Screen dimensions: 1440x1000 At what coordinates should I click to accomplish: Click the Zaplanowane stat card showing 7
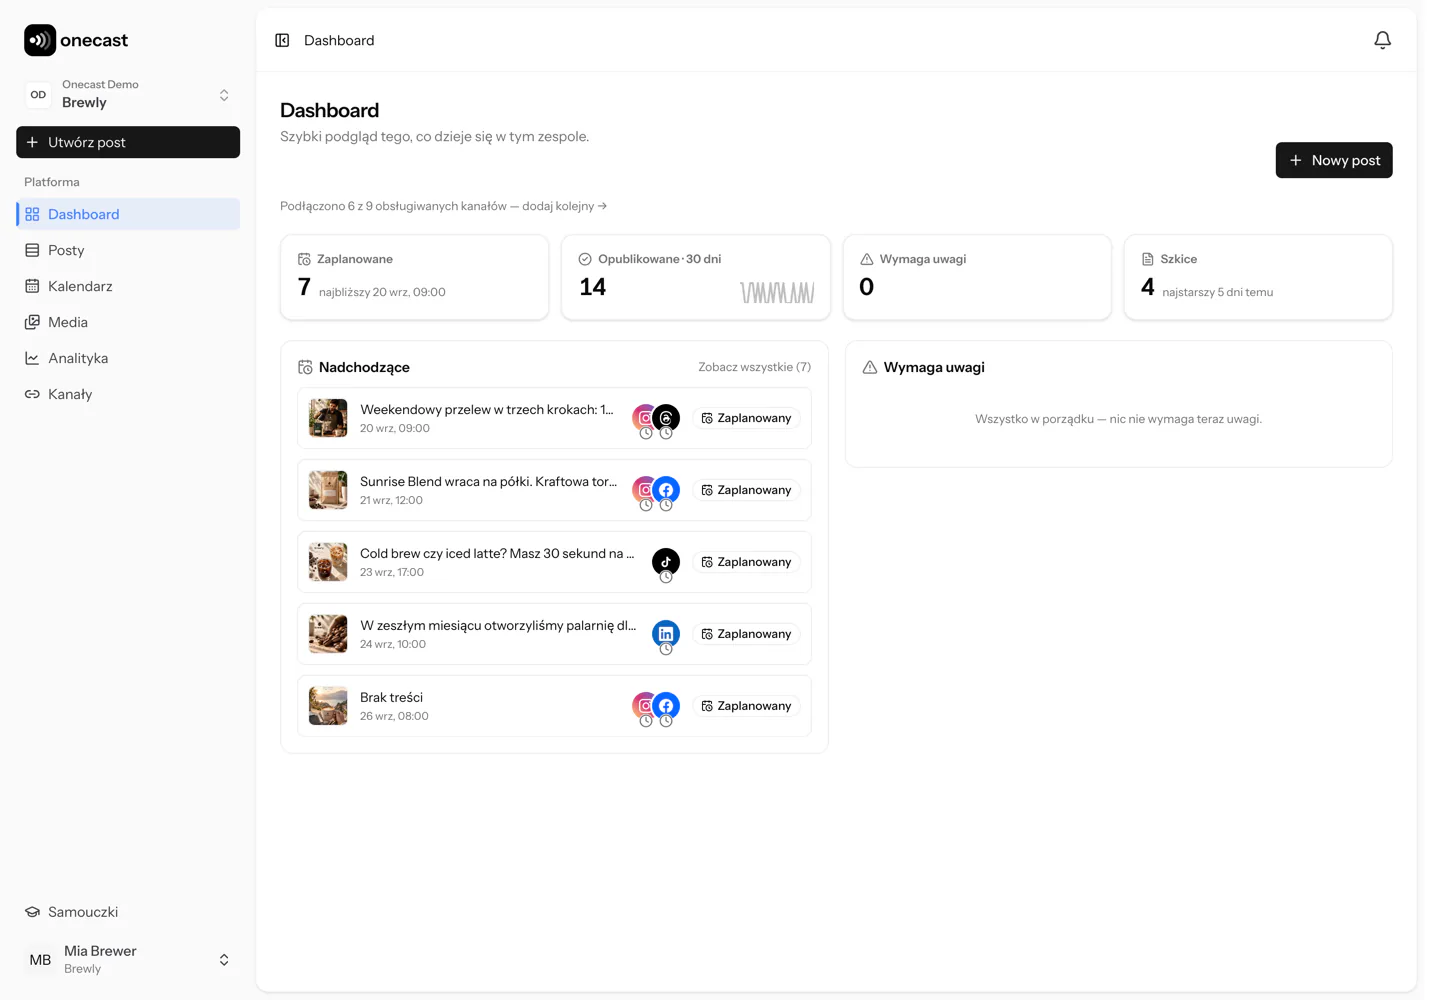point(415,277)
